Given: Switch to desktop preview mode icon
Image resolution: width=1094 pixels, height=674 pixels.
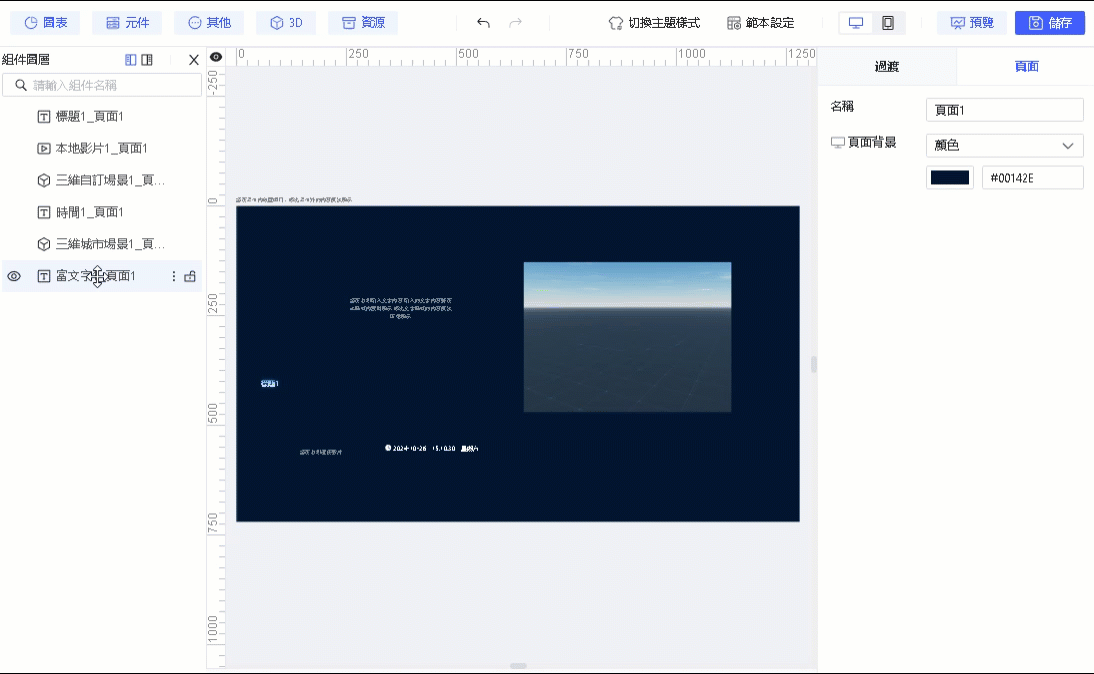Looking at the screenshot, I should [x=856, y=23].
